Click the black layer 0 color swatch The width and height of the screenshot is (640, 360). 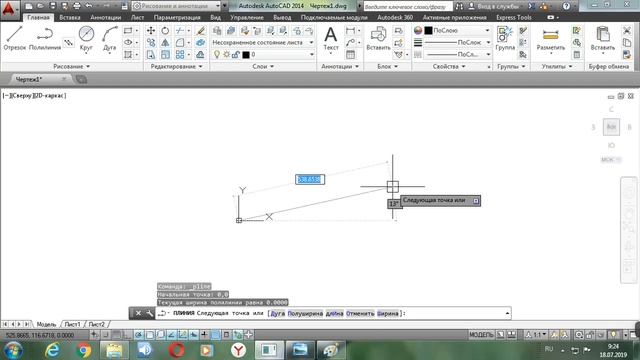tap(246, 55)
